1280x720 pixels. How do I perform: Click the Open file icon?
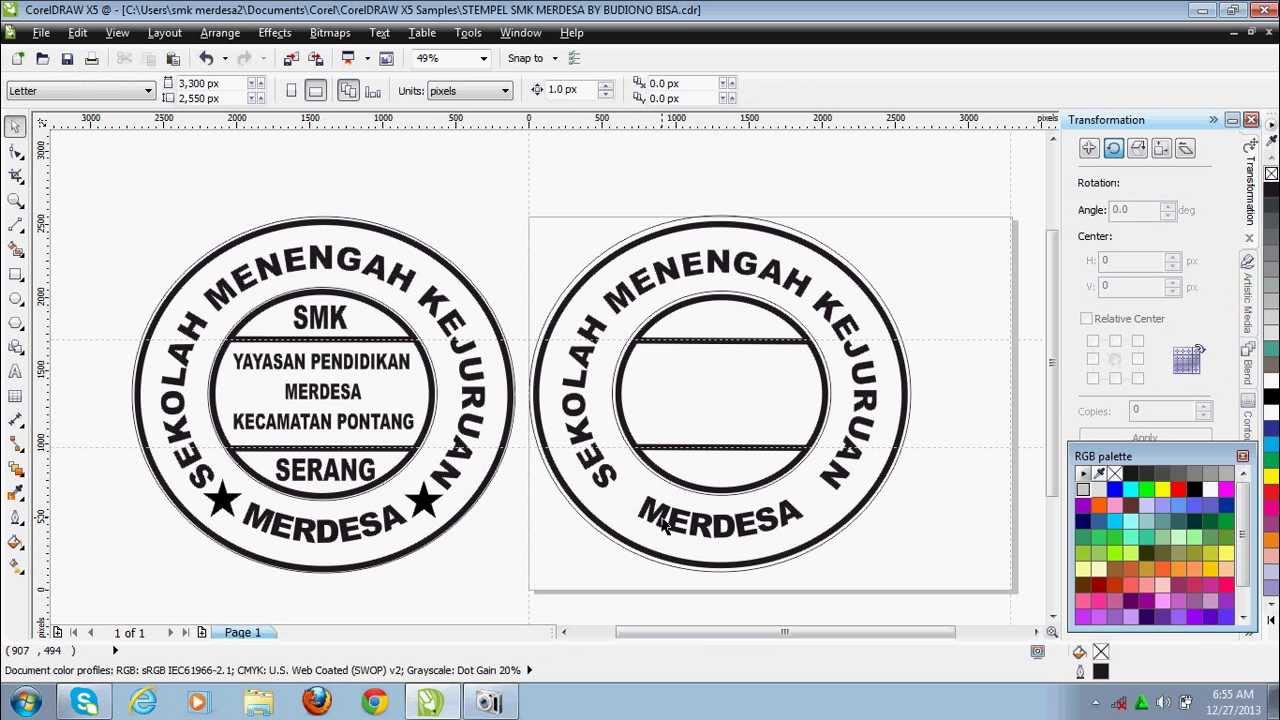pos(42,58)
